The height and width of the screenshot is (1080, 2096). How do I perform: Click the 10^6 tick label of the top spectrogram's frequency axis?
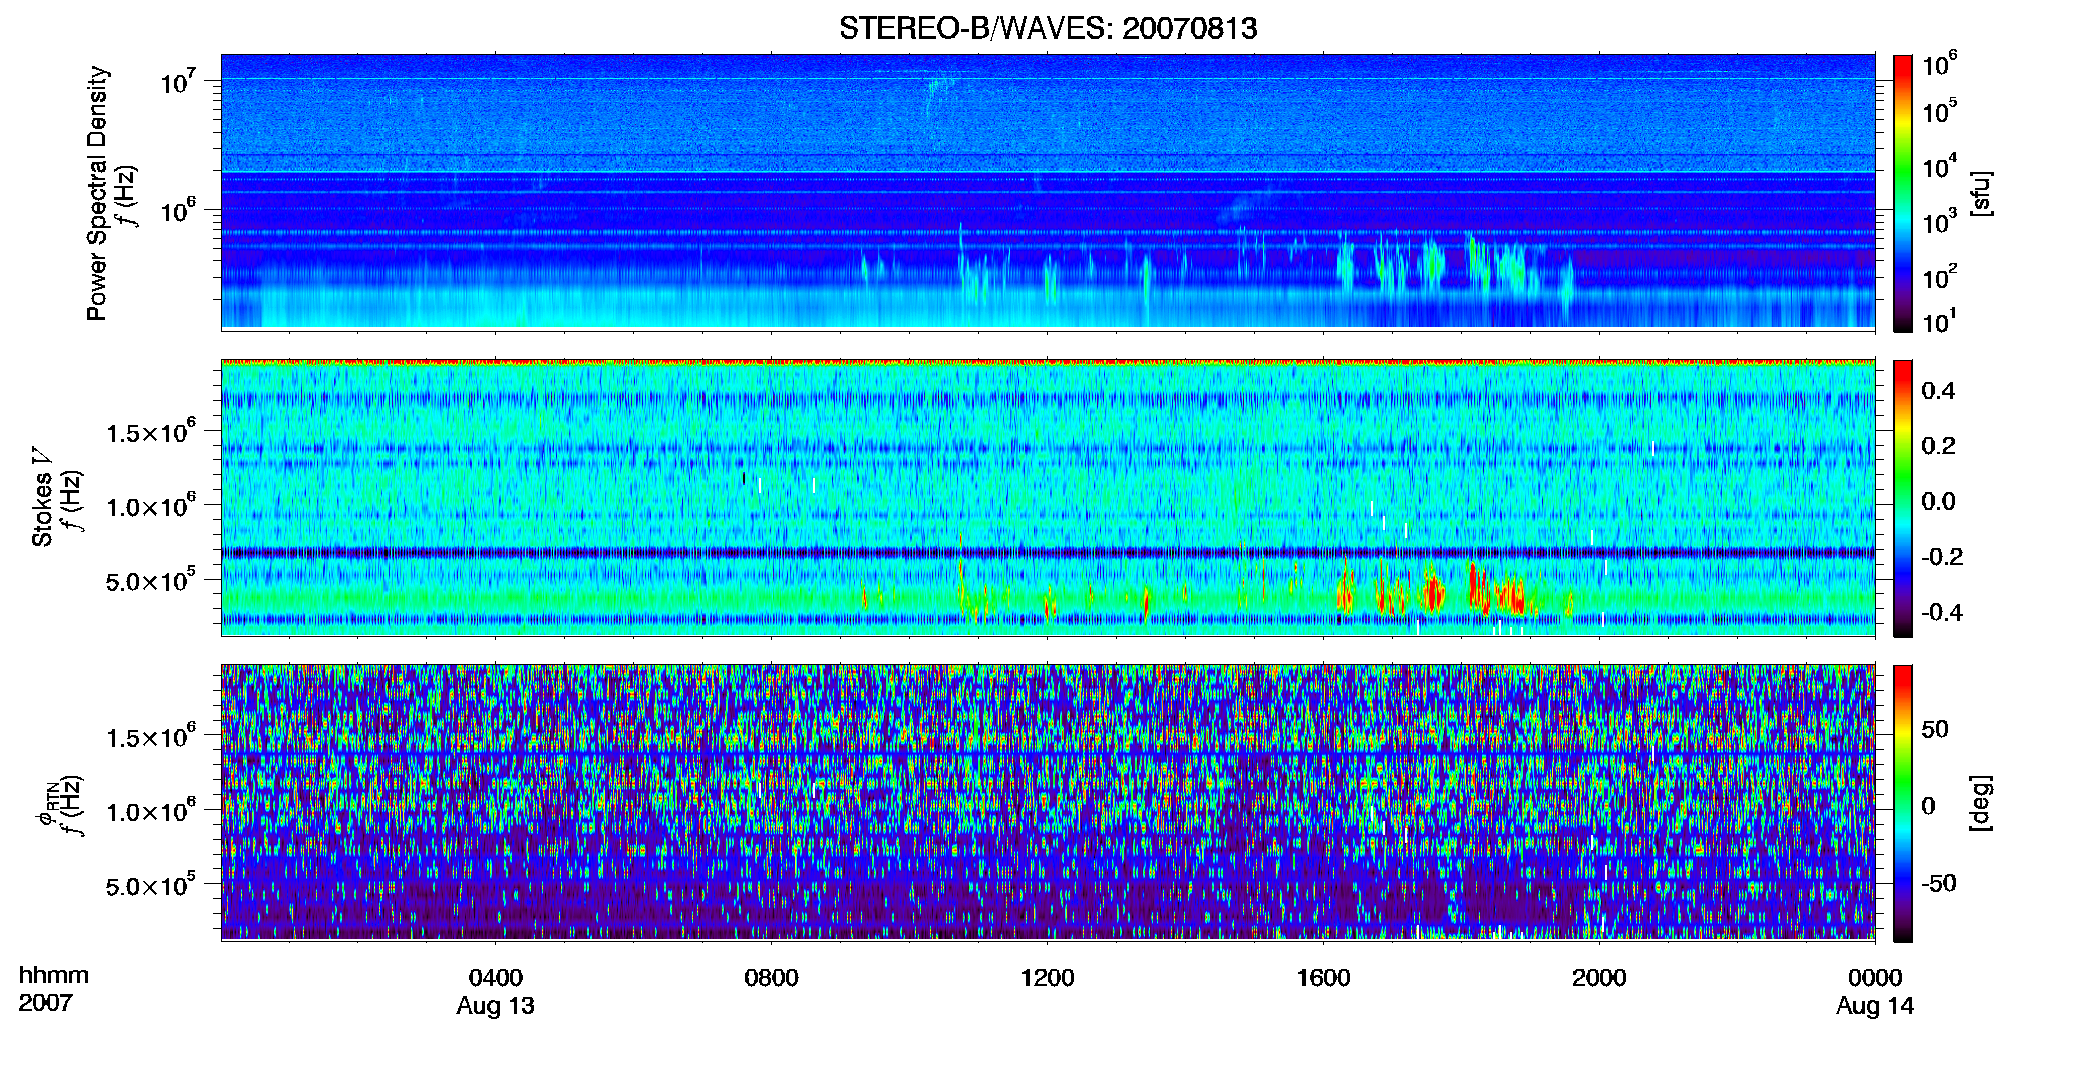(x=179, y=210)
